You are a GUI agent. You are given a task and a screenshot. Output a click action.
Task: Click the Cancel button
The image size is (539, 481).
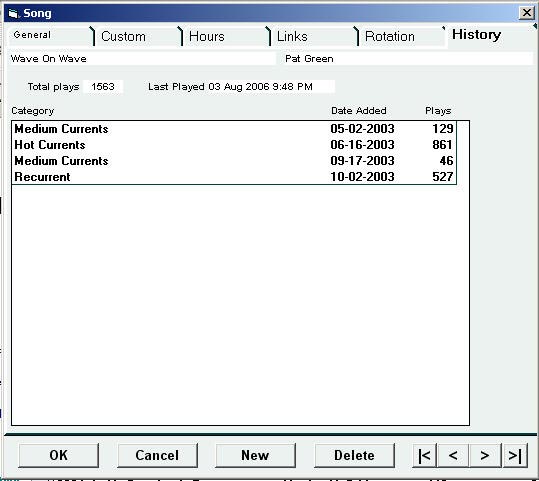[157, 455]
